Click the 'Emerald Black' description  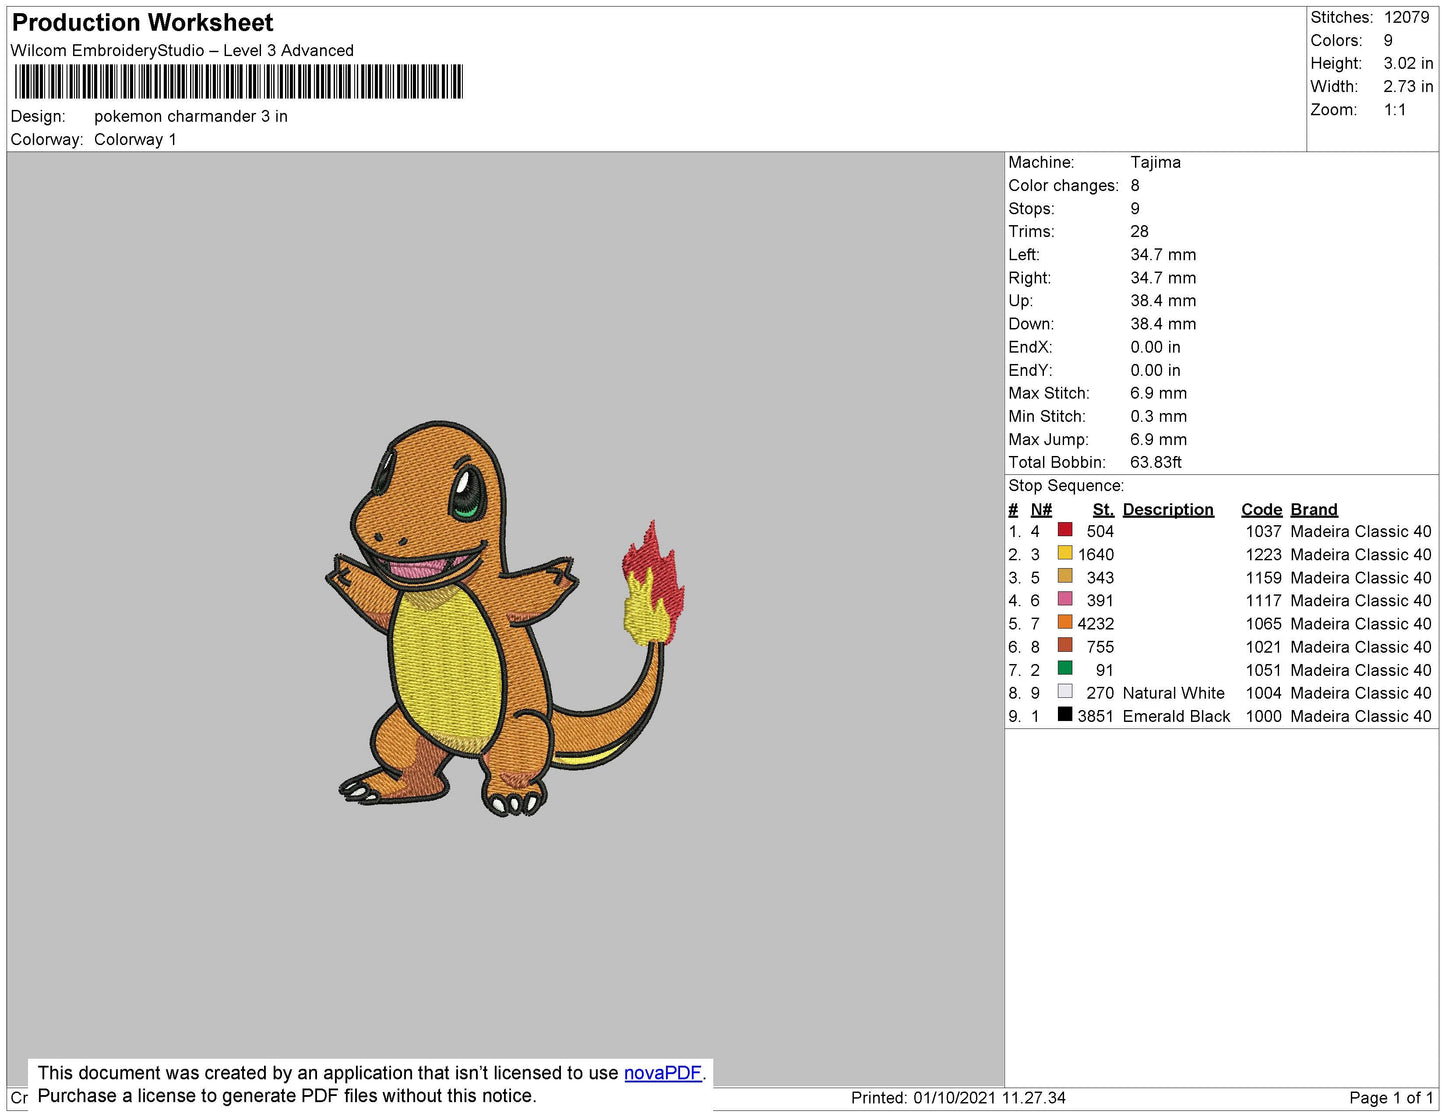click(x=1176, y=717)
